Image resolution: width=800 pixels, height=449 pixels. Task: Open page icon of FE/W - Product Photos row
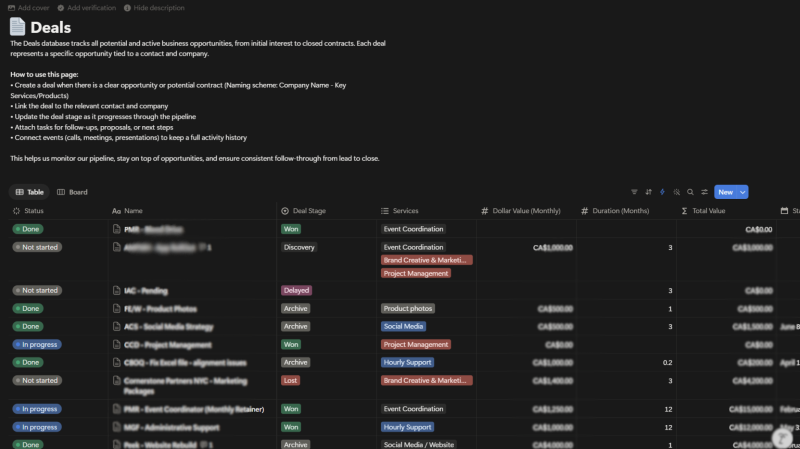tap(117, 309)
